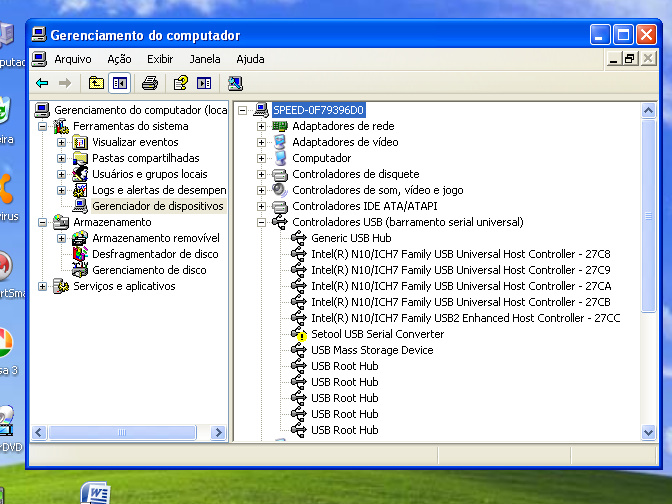
Task: Expand the Computador node
Action: coord(261,158)
